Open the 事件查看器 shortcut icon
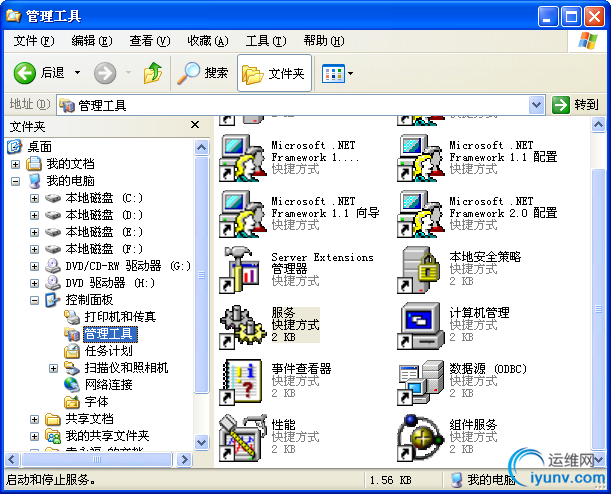The width and height of the screenshot is (611, 494). tap(241, 382)
